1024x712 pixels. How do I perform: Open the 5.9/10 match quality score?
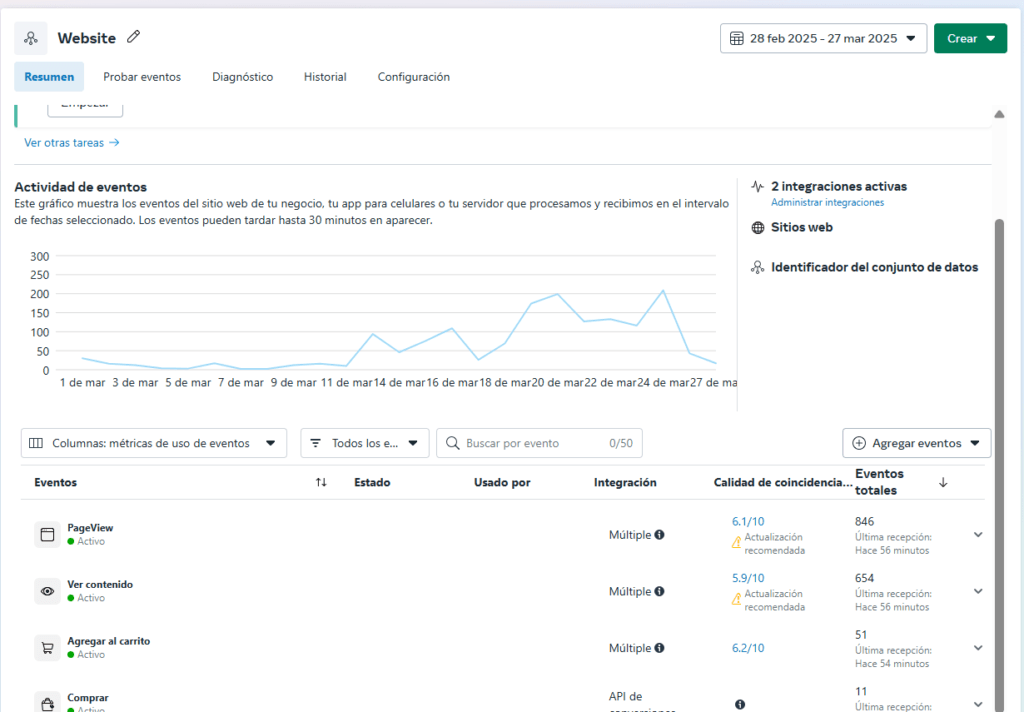tap(748, 578)
